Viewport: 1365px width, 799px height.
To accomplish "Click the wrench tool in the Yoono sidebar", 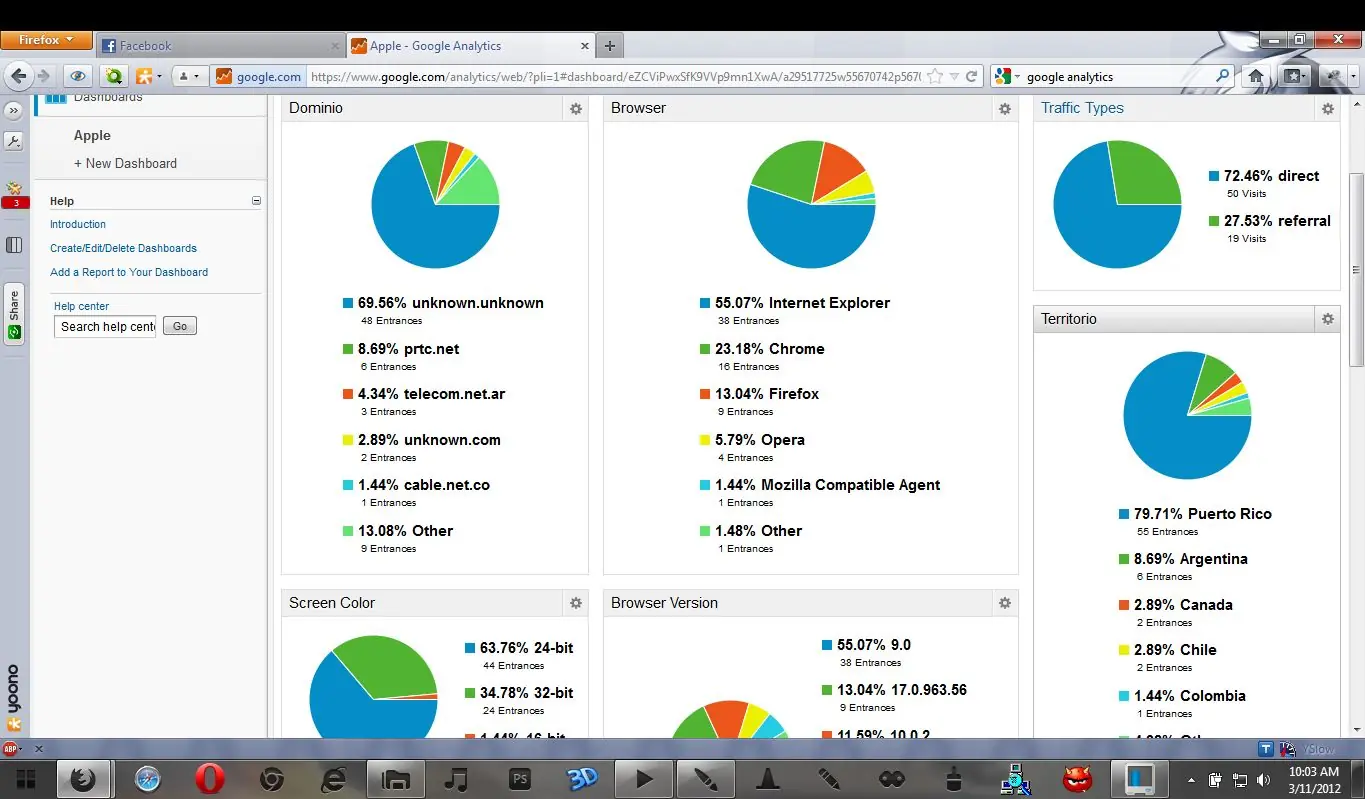I will (14, 141).
